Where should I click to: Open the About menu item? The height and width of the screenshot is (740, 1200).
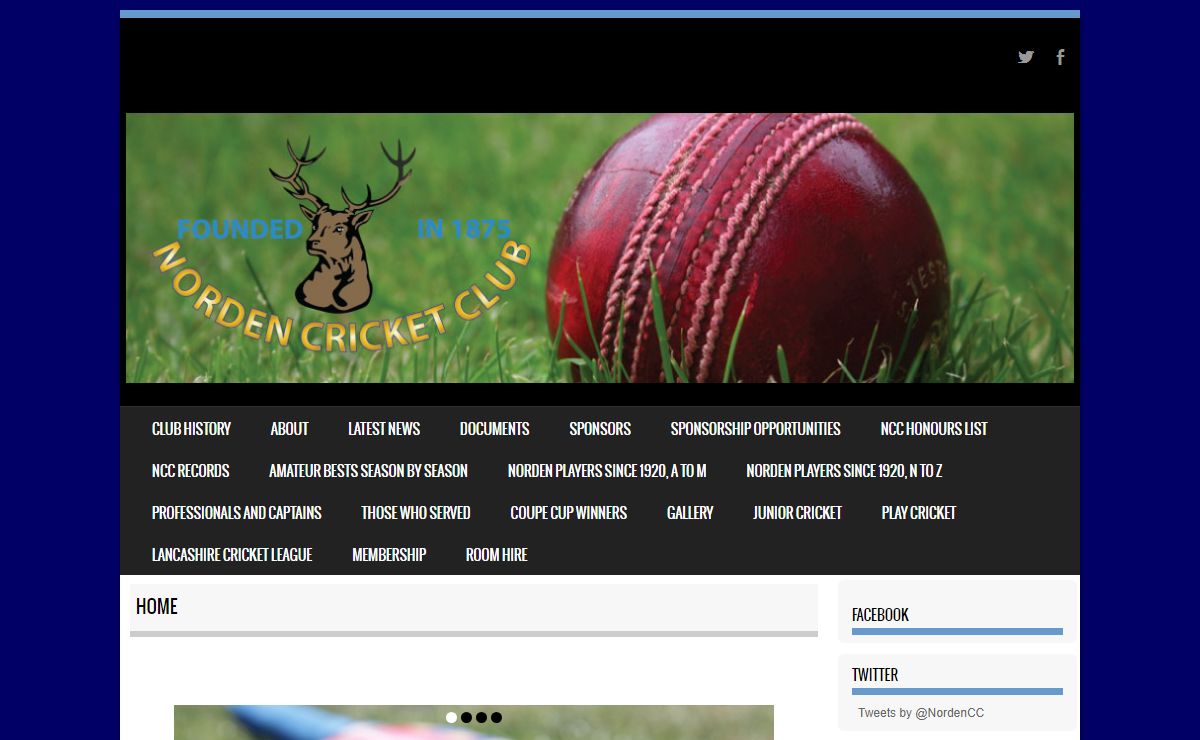click(289, 428)
